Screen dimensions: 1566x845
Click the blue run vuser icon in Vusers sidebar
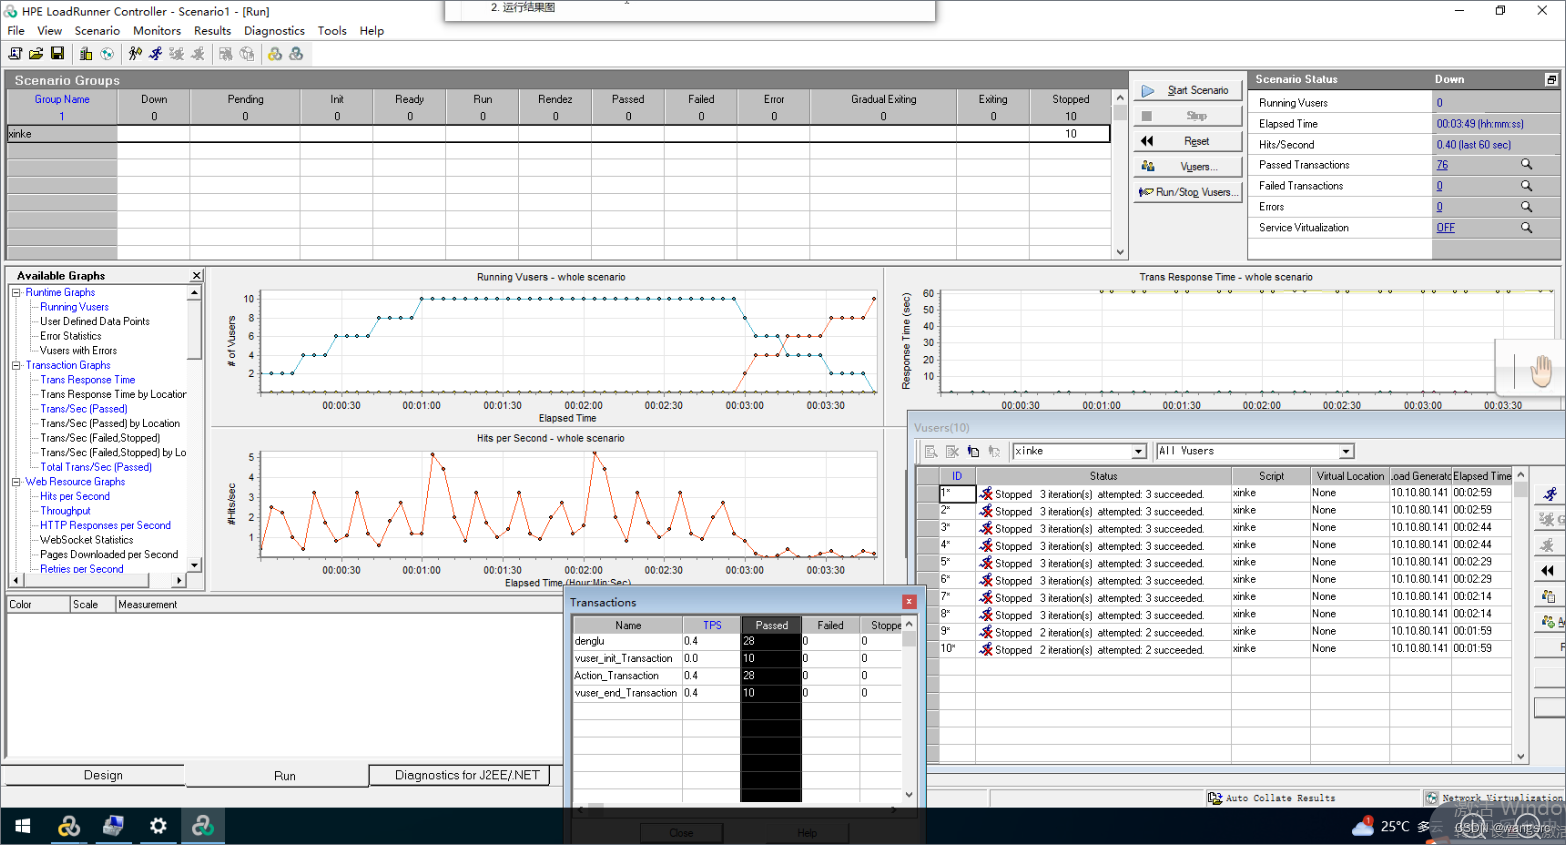[1549, 494]
